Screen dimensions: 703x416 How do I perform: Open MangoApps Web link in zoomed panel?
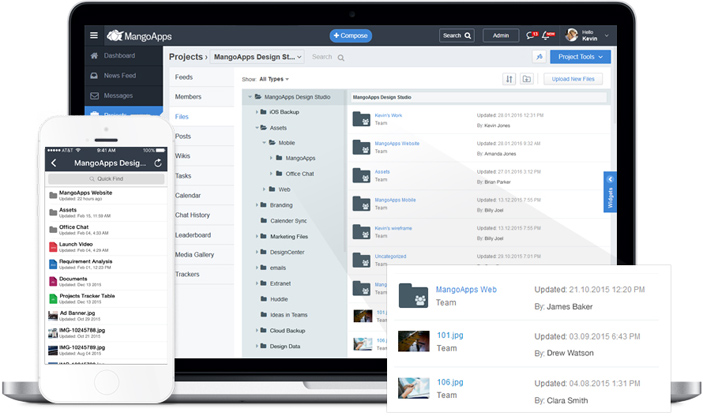click(x=466, y=290)
